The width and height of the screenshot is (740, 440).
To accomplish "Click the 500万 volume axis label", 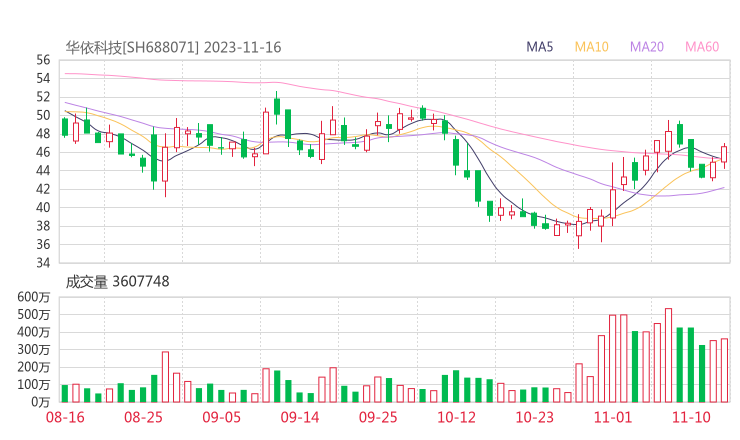I will pos(34,314).
